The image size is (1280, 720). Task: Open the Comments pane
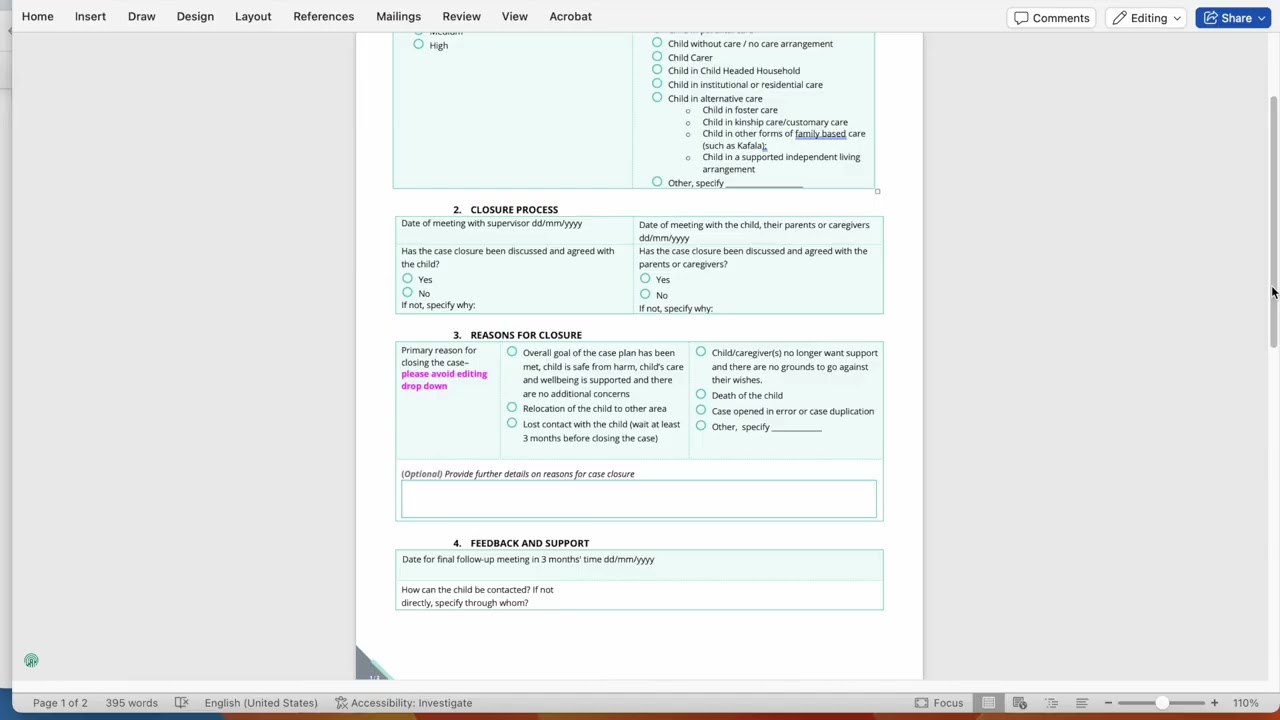tap(1051, 18)
